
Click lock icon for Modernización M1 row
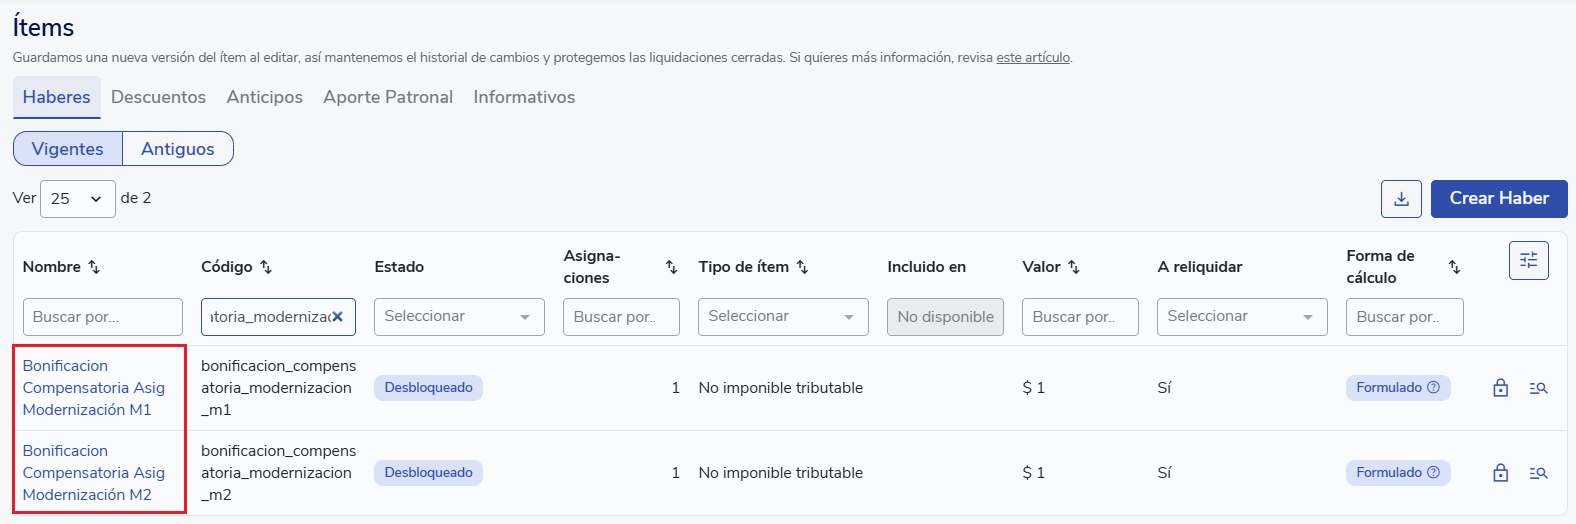pyautogui.click(x=1500, y=388)
